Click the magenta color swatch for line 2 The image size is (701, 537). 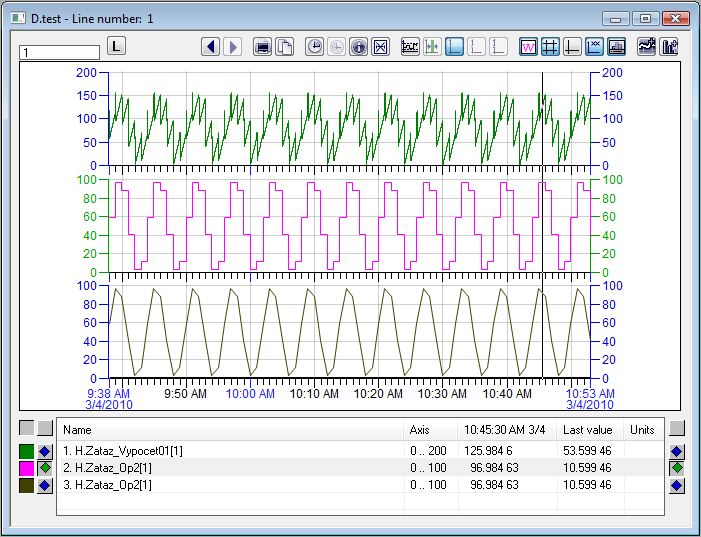(26, 468)
